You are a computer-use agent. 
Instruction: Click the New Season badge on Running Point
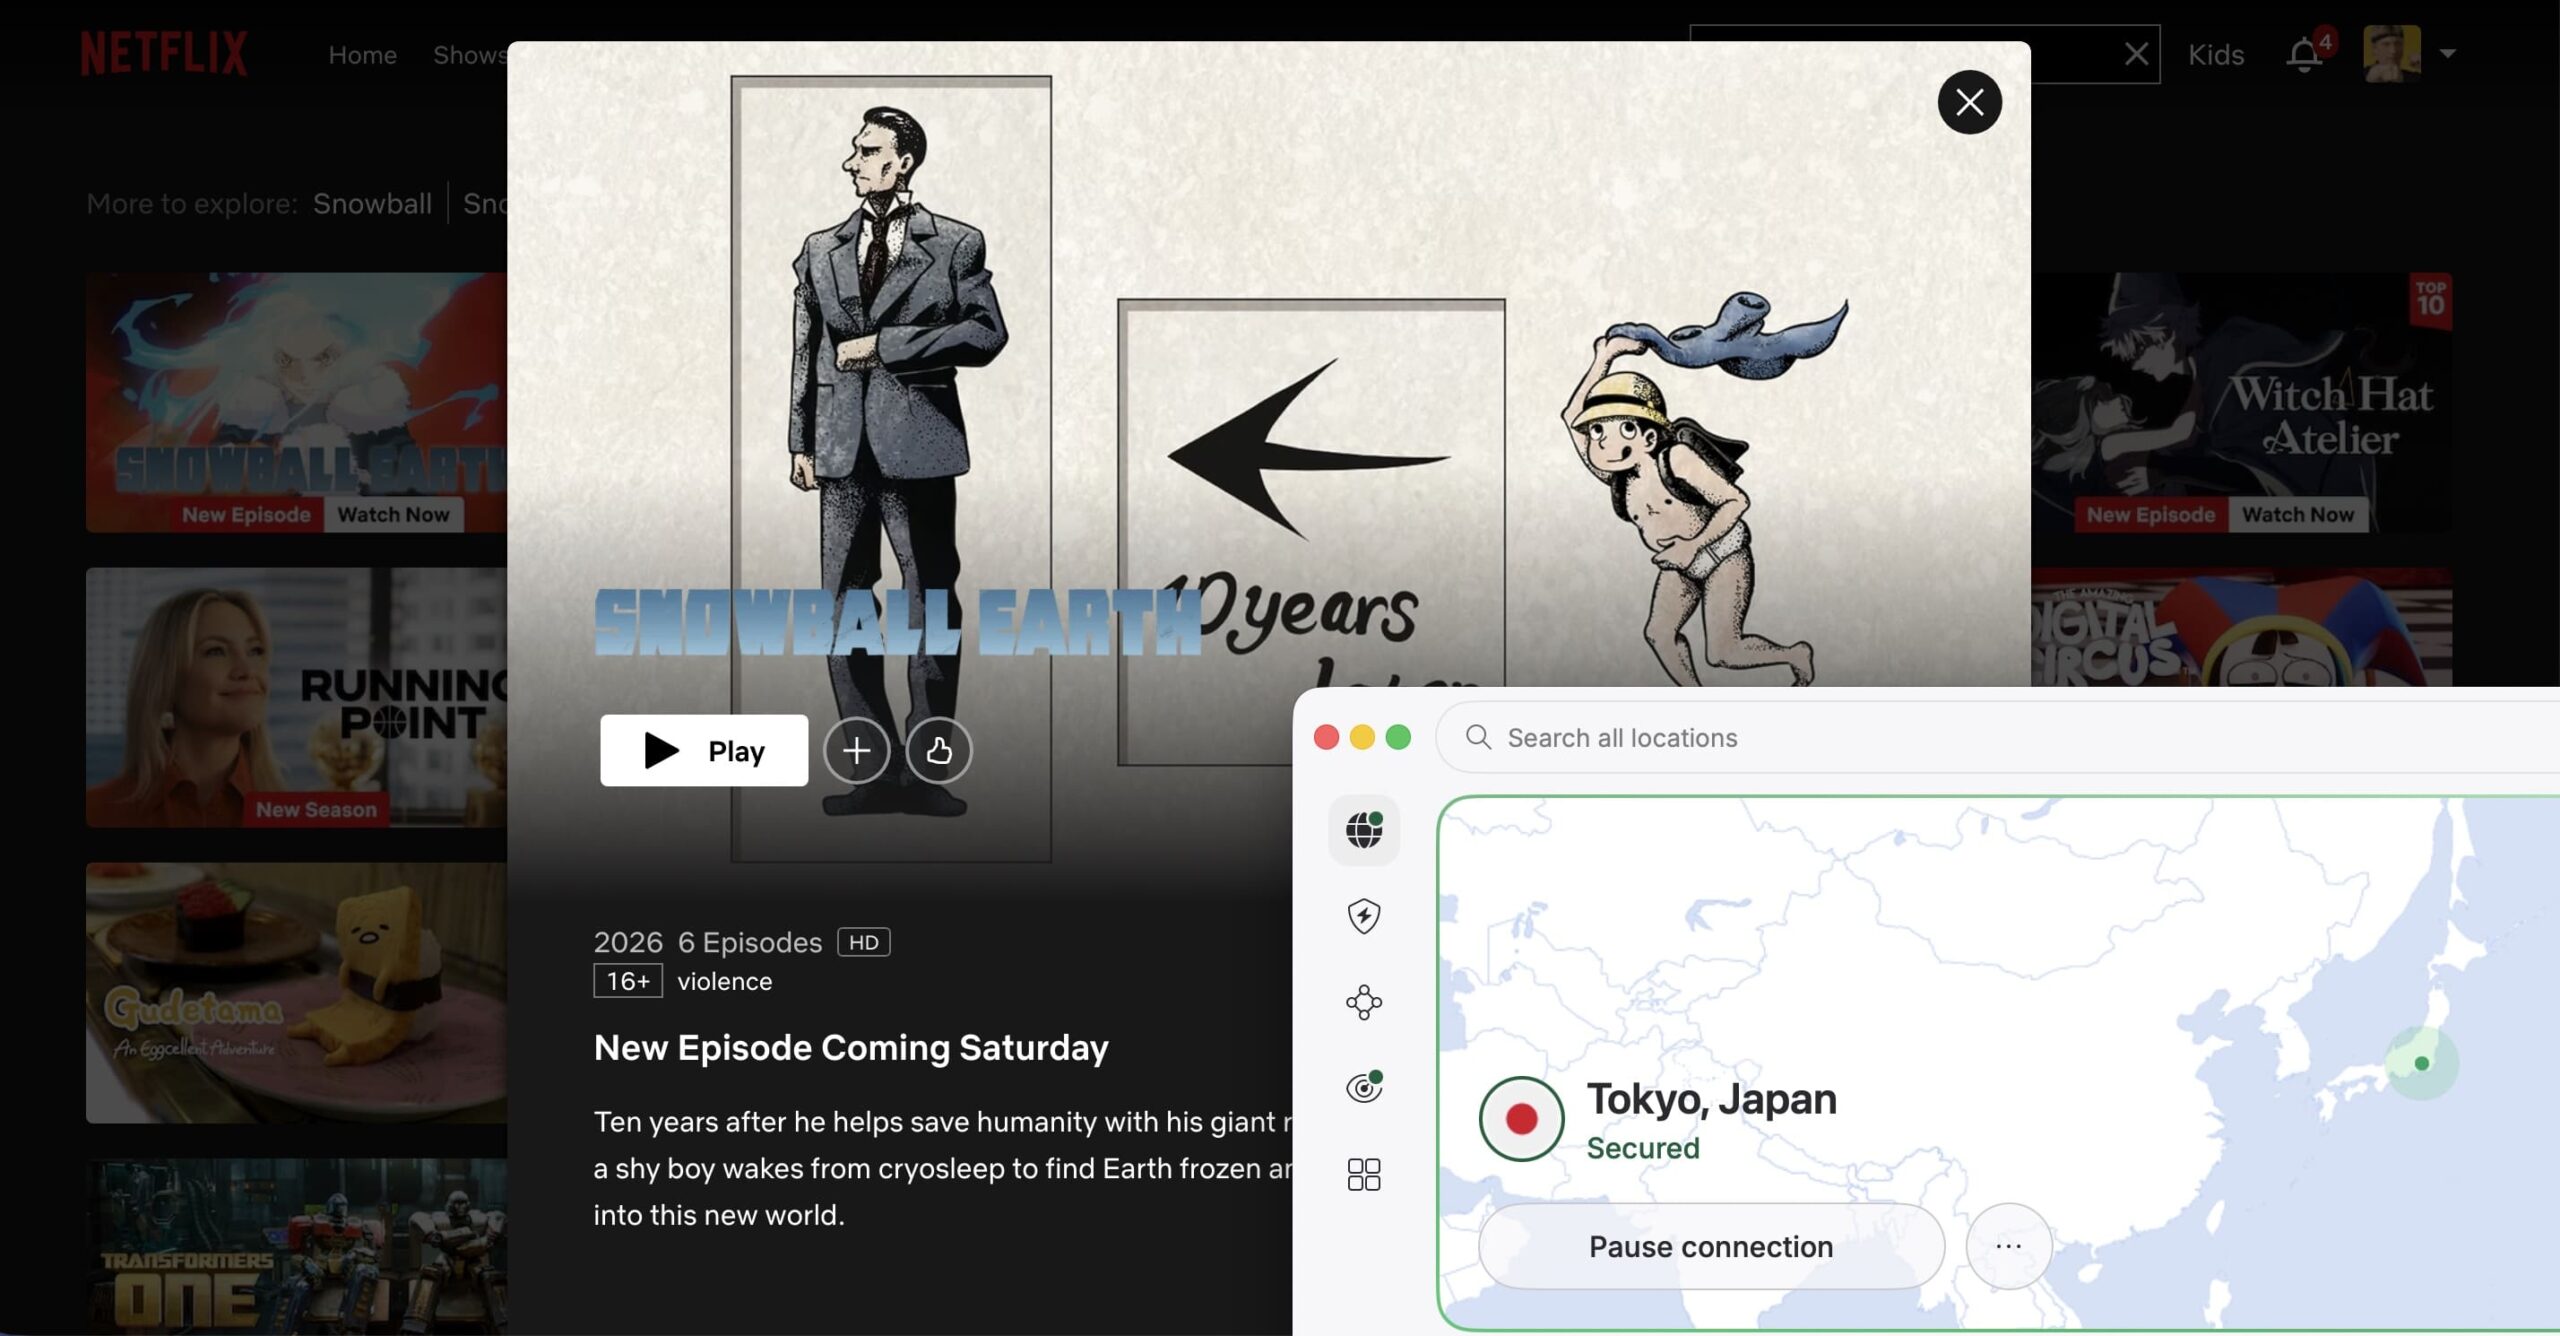click(x=316, y=809)
